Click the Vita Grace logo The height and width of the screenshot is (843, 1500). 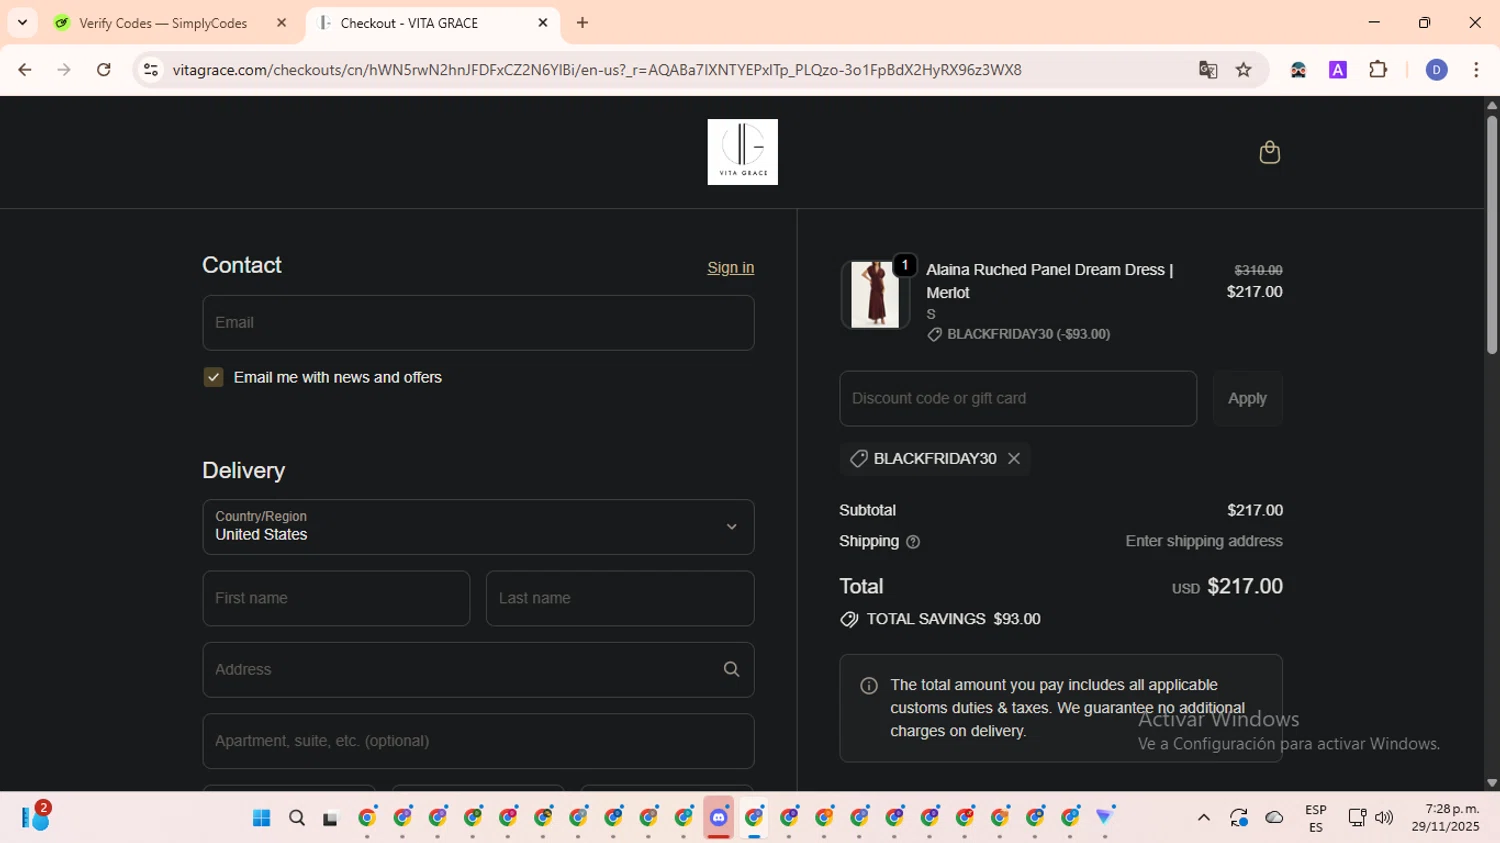click(x=742, y=152)
